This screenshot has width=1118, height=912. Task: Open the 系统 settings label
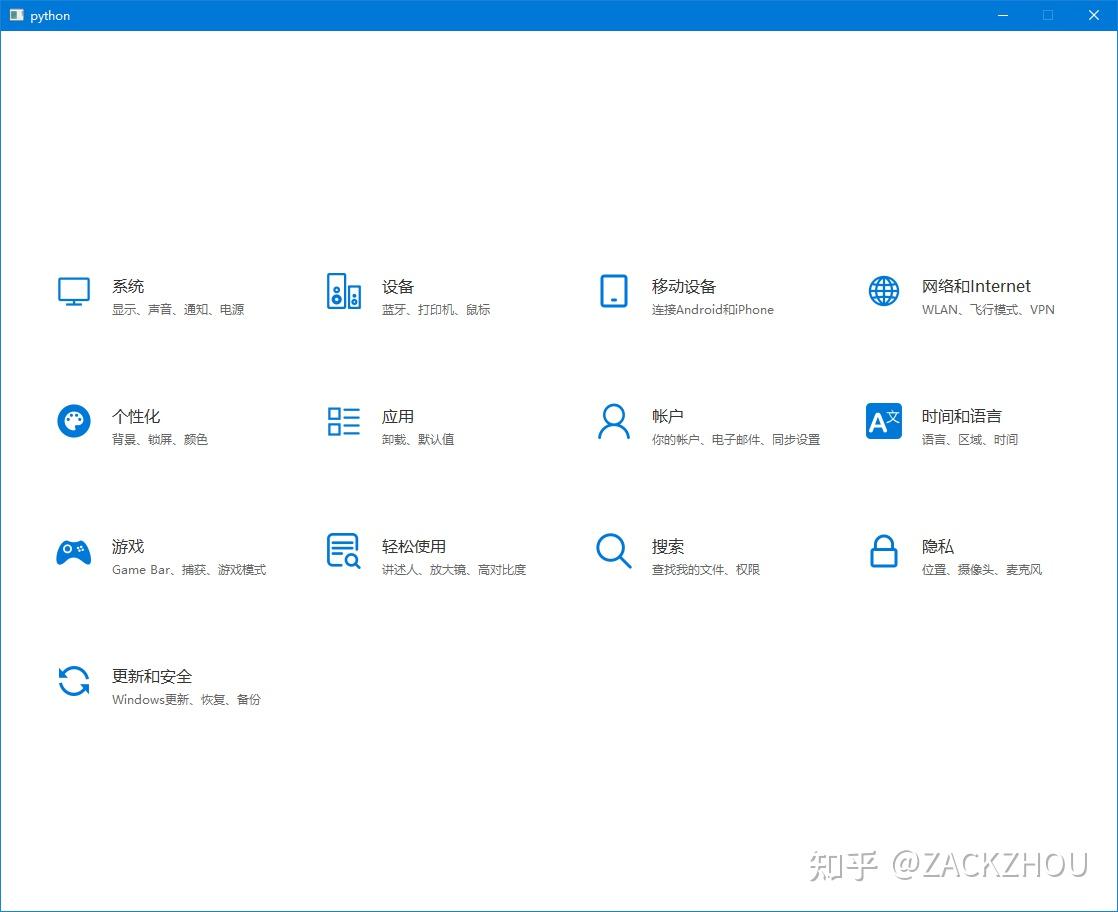pyautogui.click(x=128, y=285)
